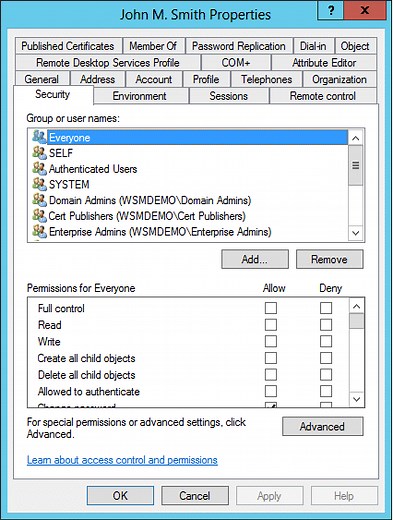393x520 pixels.
Task: Click the question mark help icon in title bar
Action: pyautogui.click(x=330, y=10)
